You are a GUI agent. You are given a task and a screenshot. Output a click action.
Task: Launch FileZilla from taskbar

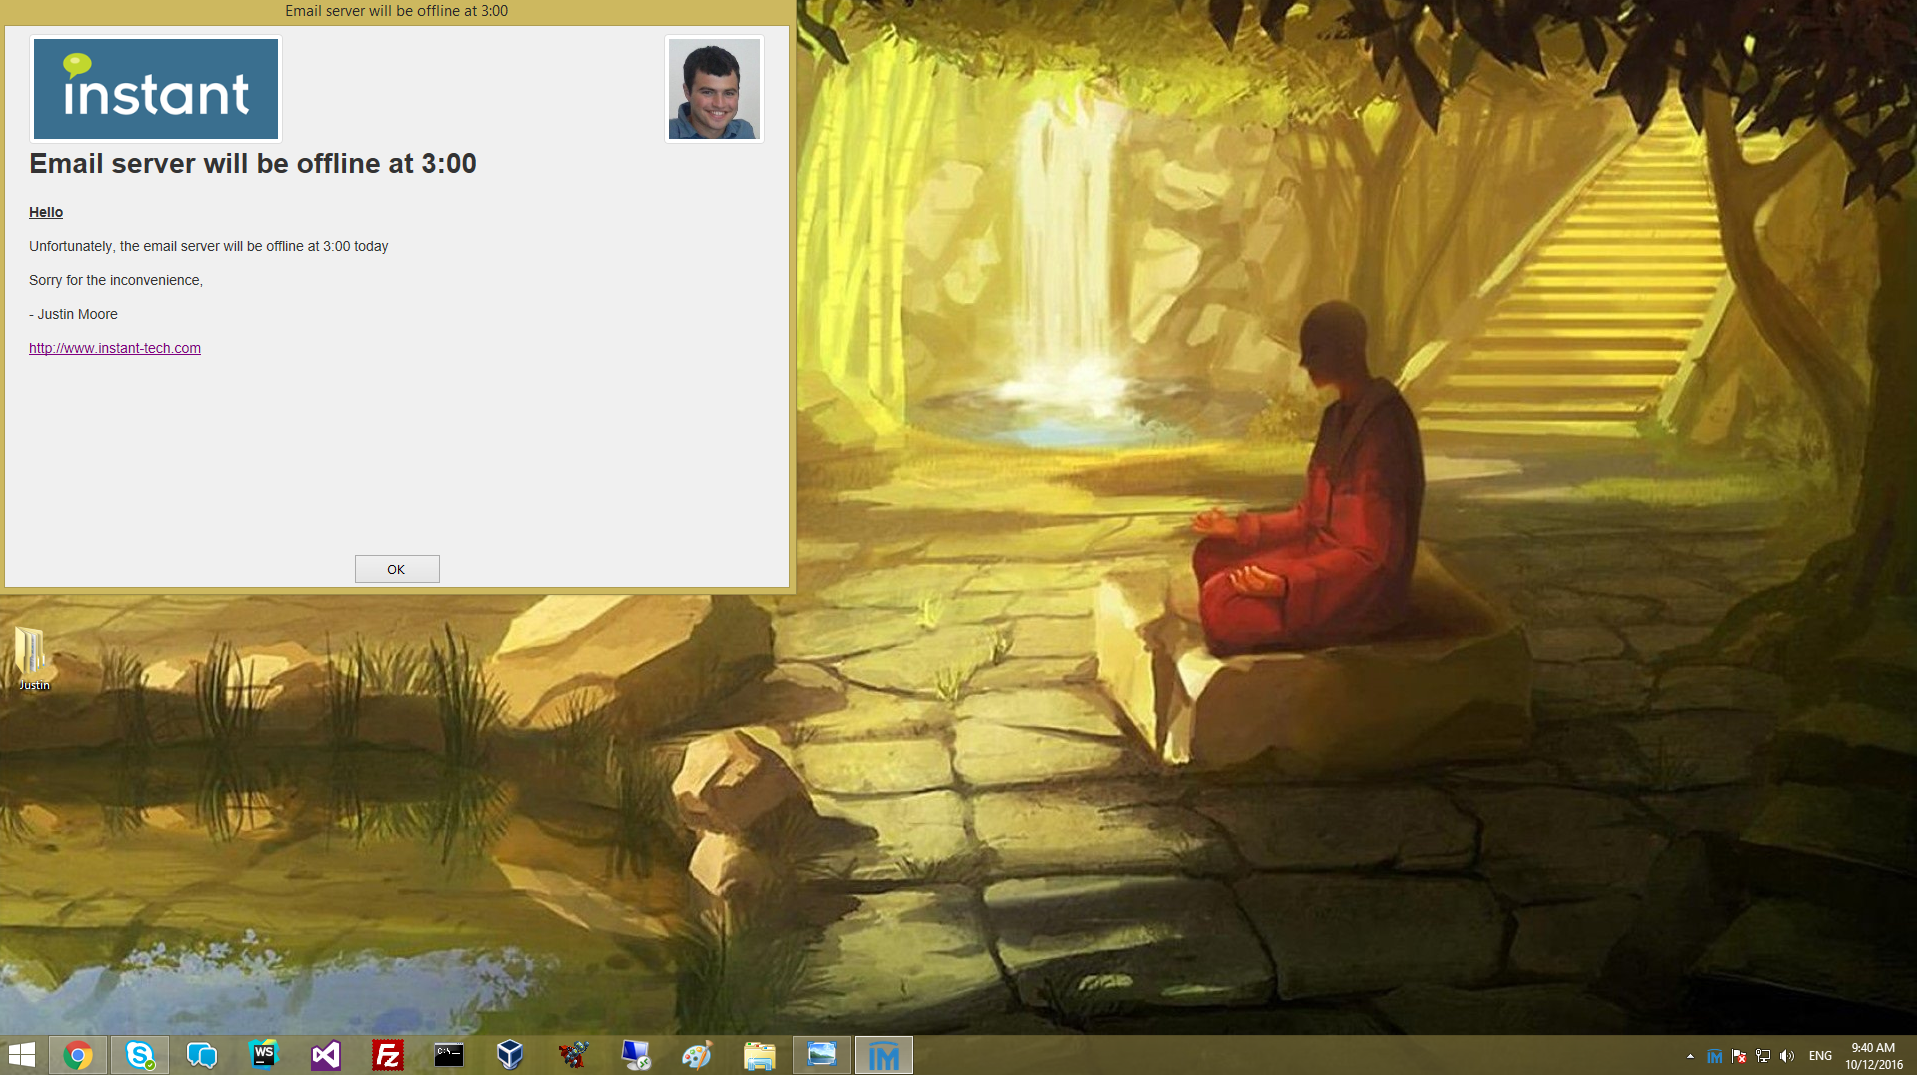click(388, 1055)
